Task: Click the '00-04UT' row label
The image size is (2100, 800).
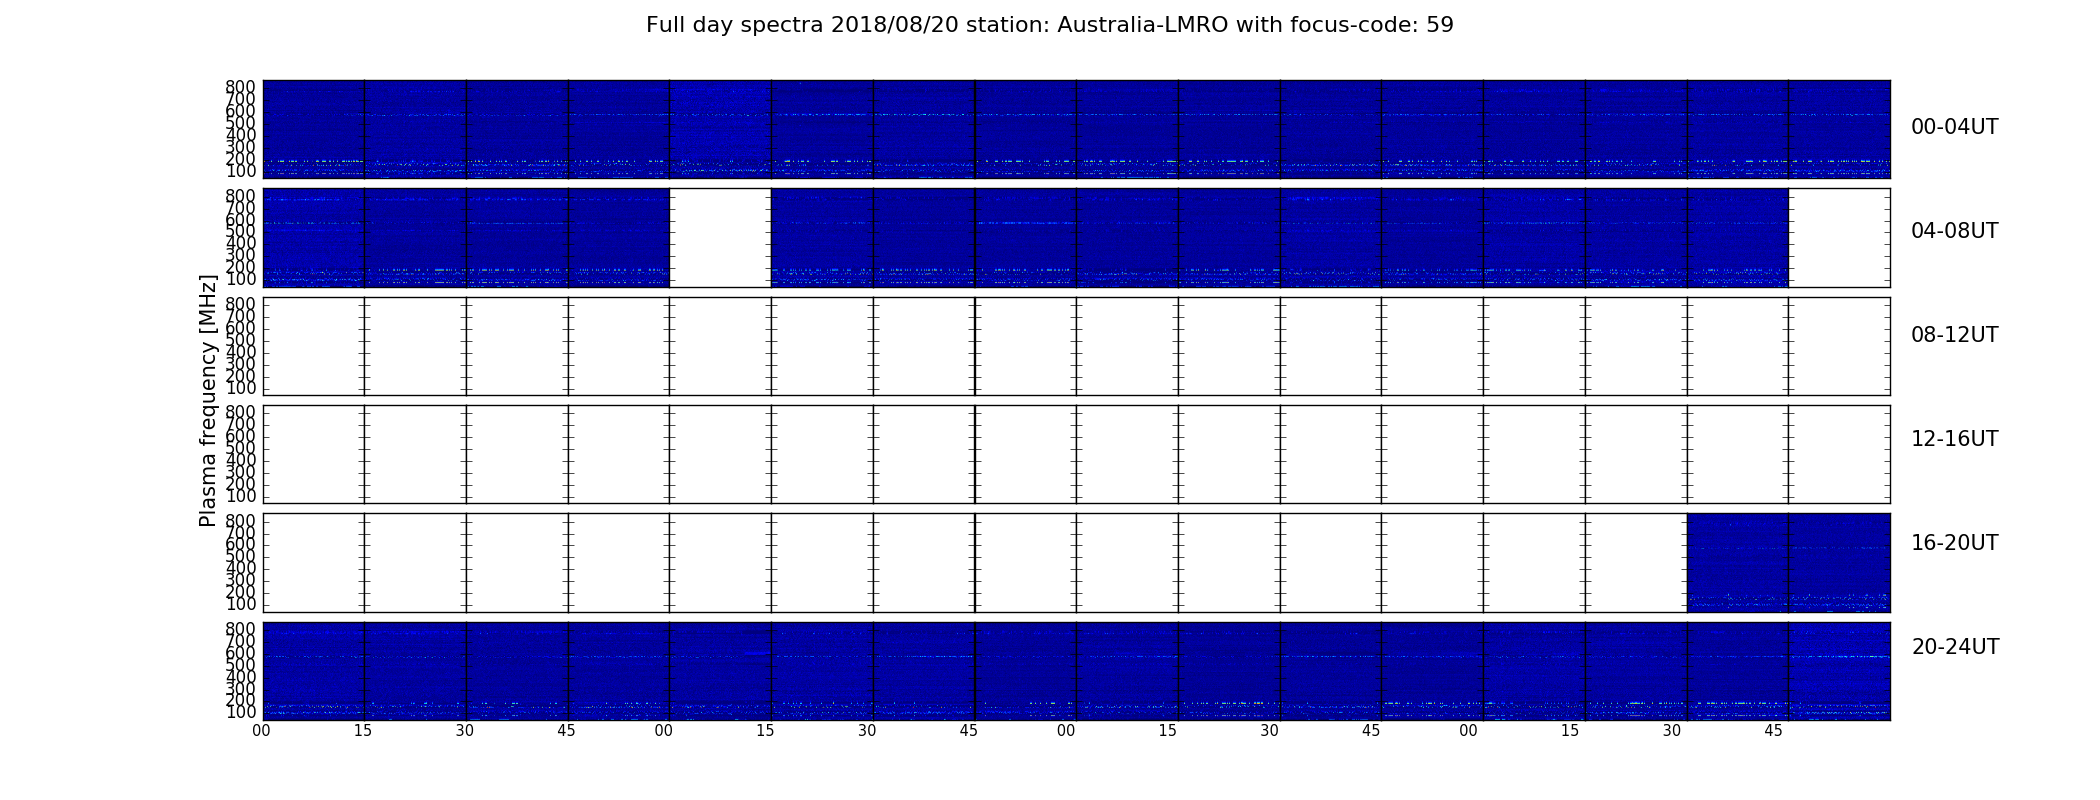Action: coord(1954,127)
